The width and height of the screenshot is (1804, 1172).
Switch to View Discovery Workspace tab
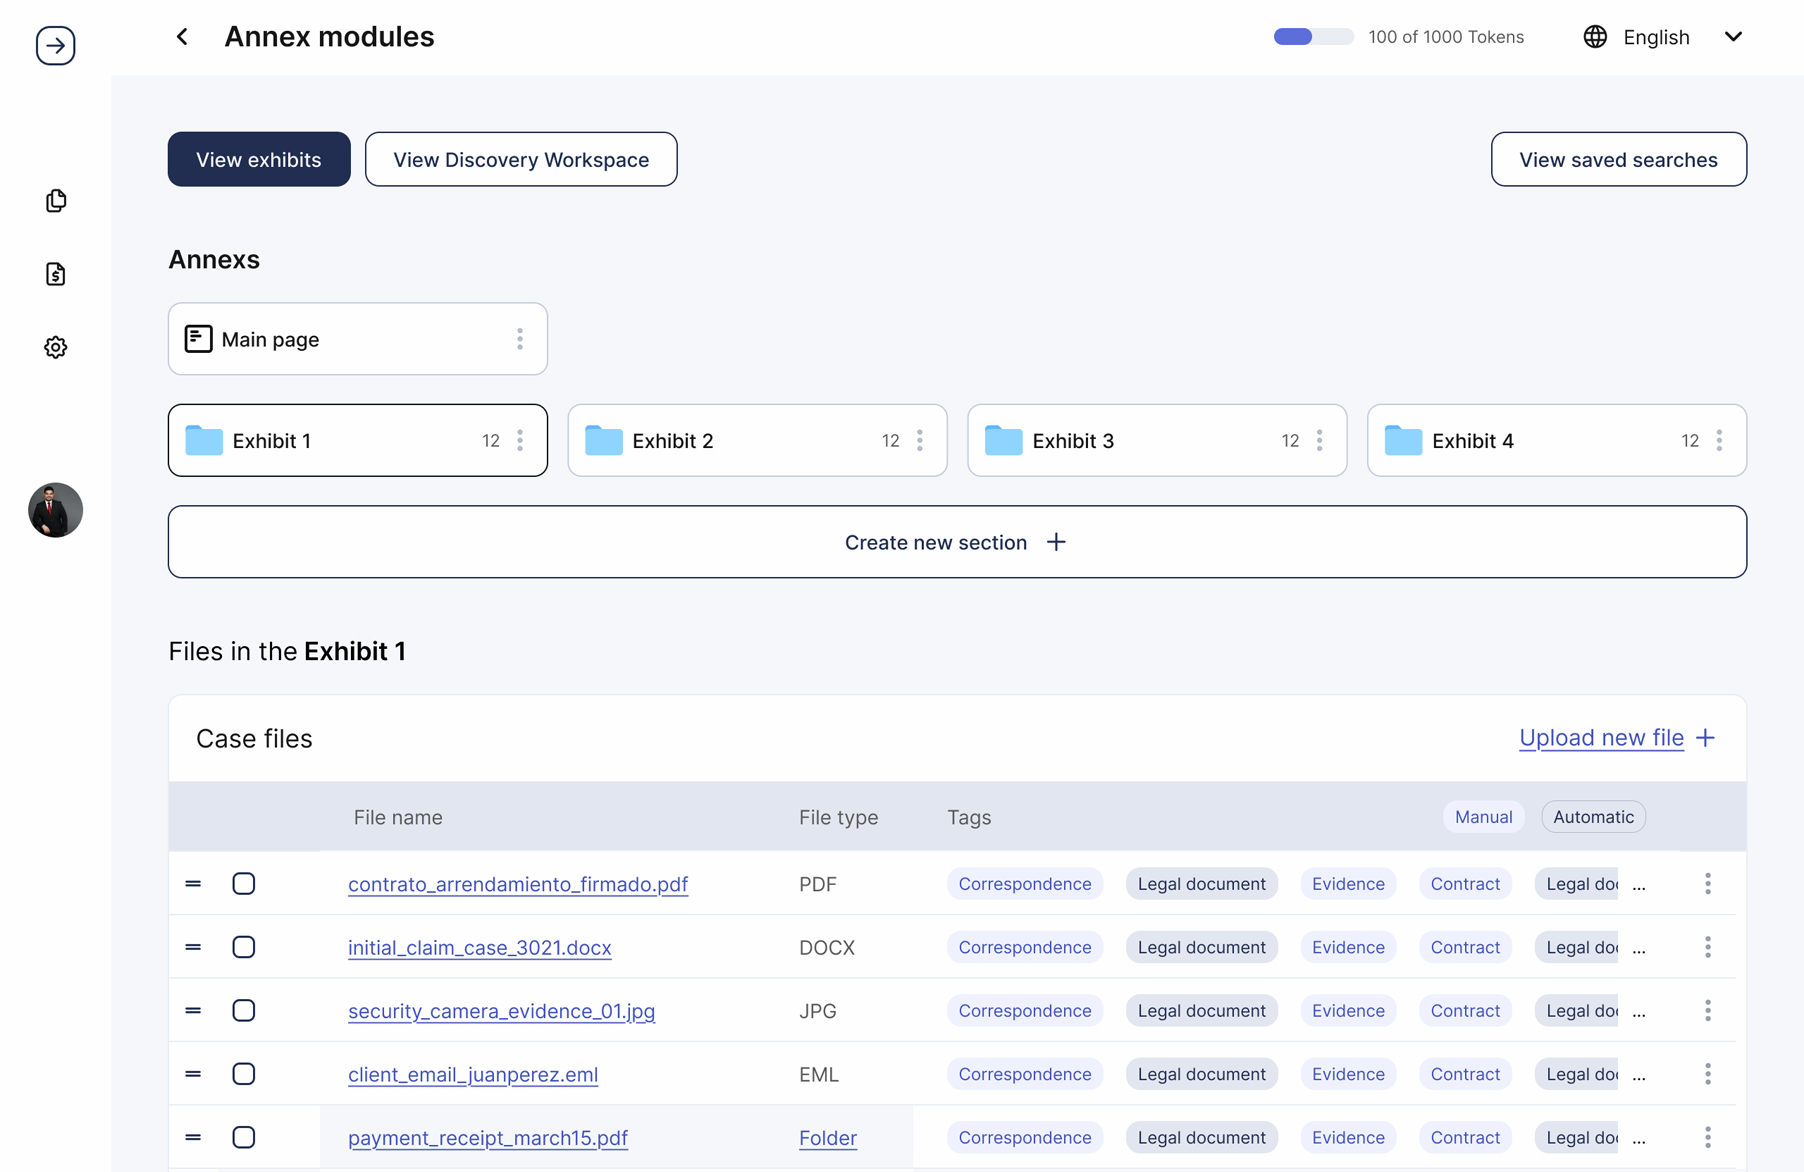(x=521, y=159)
